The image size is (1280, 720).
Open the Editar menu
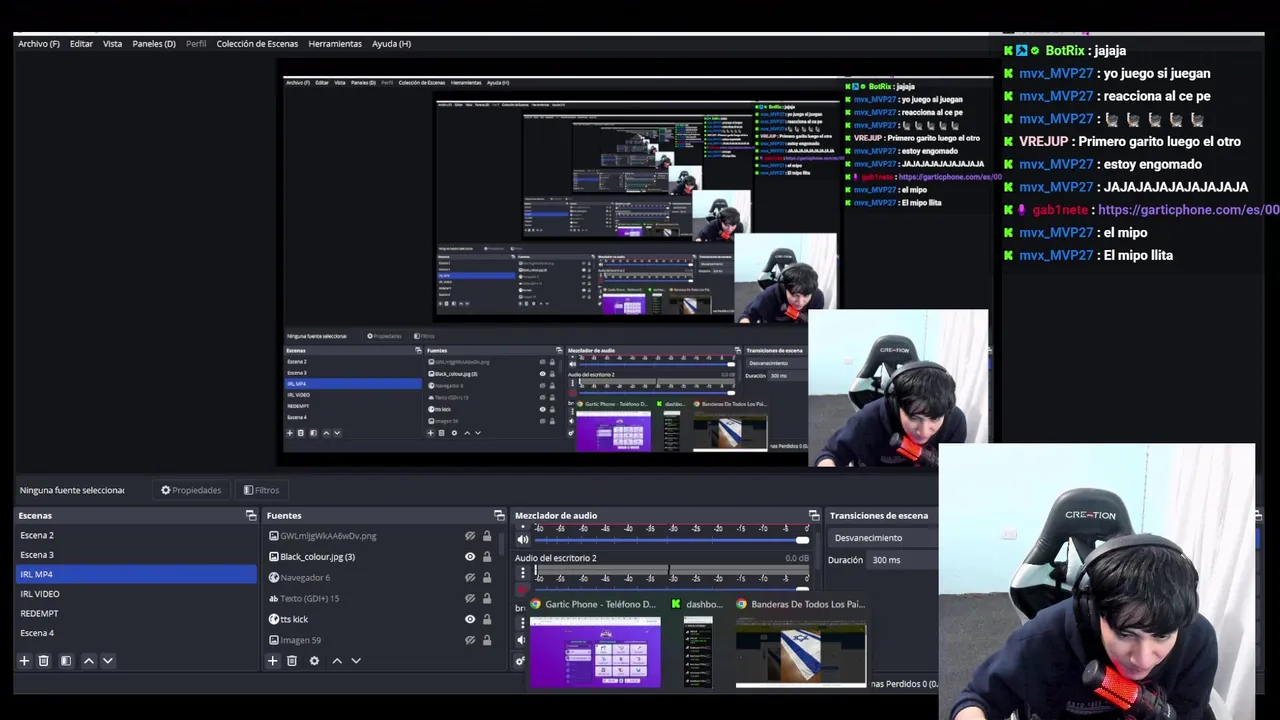coord(81,44)
